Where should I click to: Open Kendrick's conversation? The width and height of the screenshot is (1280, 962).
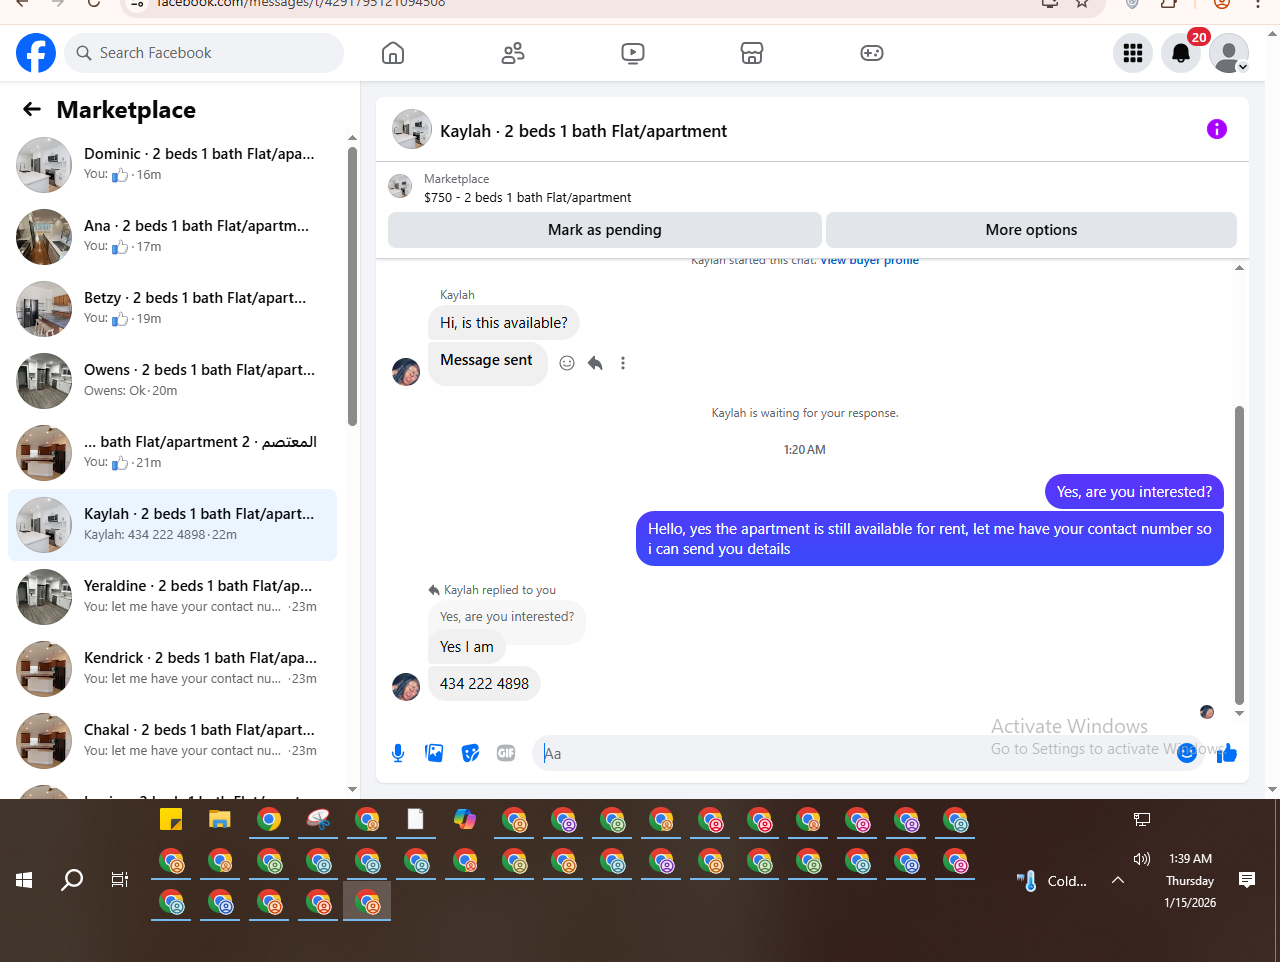click(172, 669)
